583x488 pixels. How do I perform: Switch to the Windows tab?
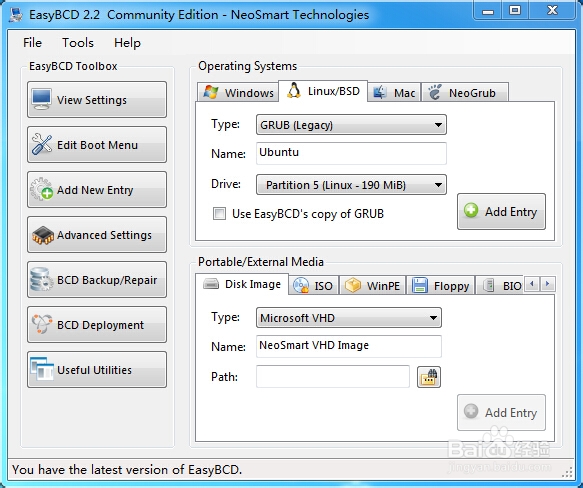[x=238, y=92]
